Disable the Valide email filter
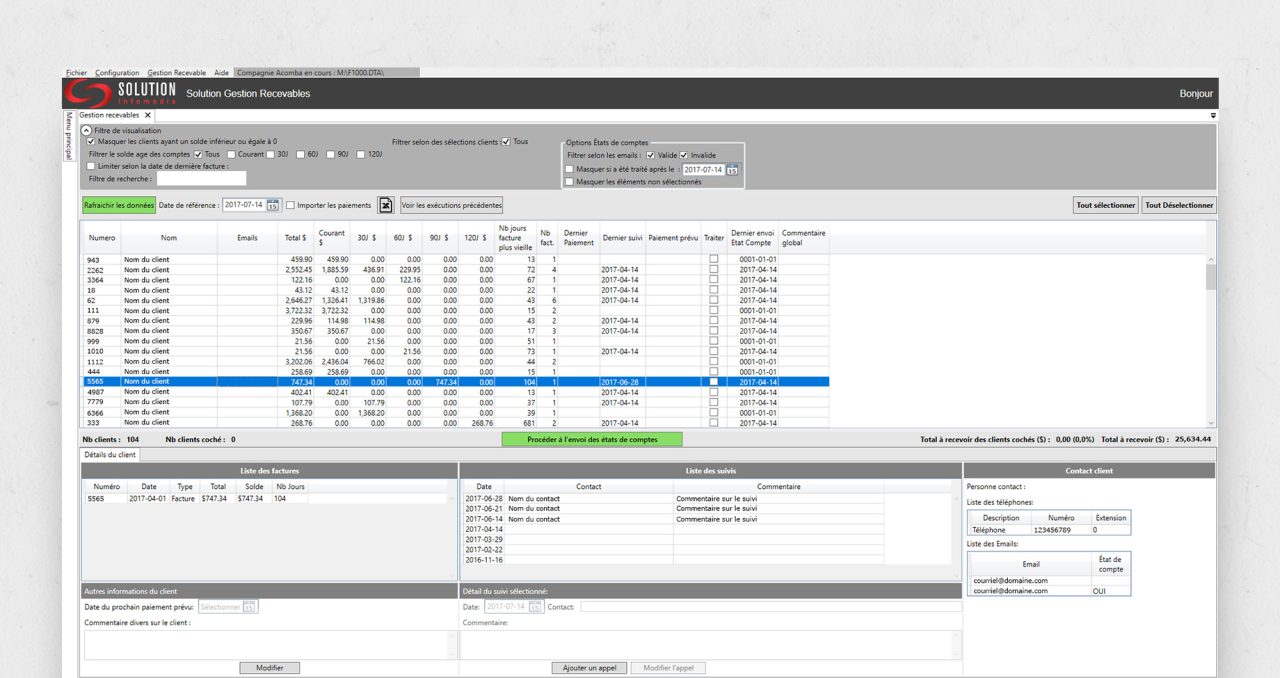The width and height of the screenshot is (1280, 678). point(650,156)
